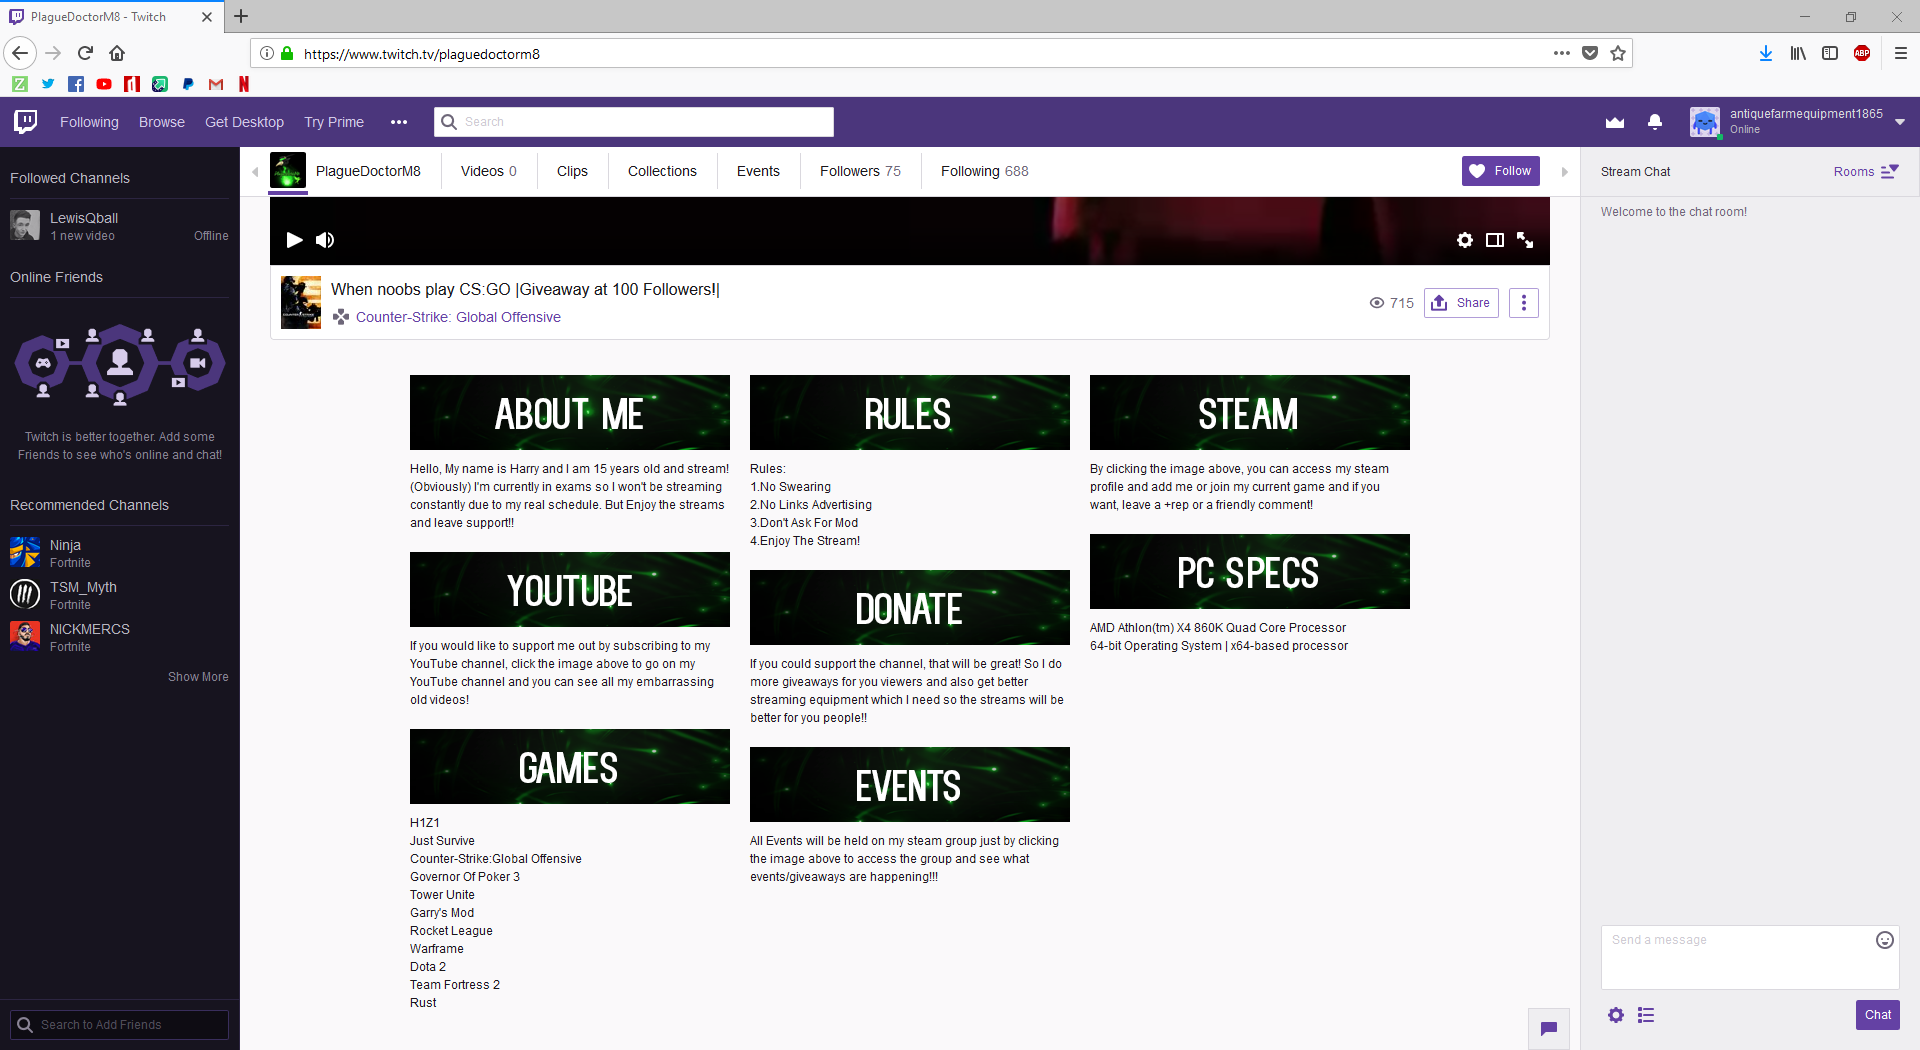Go to the Following page
The height and width of the screenshot is (1050, 1920).
89,122
